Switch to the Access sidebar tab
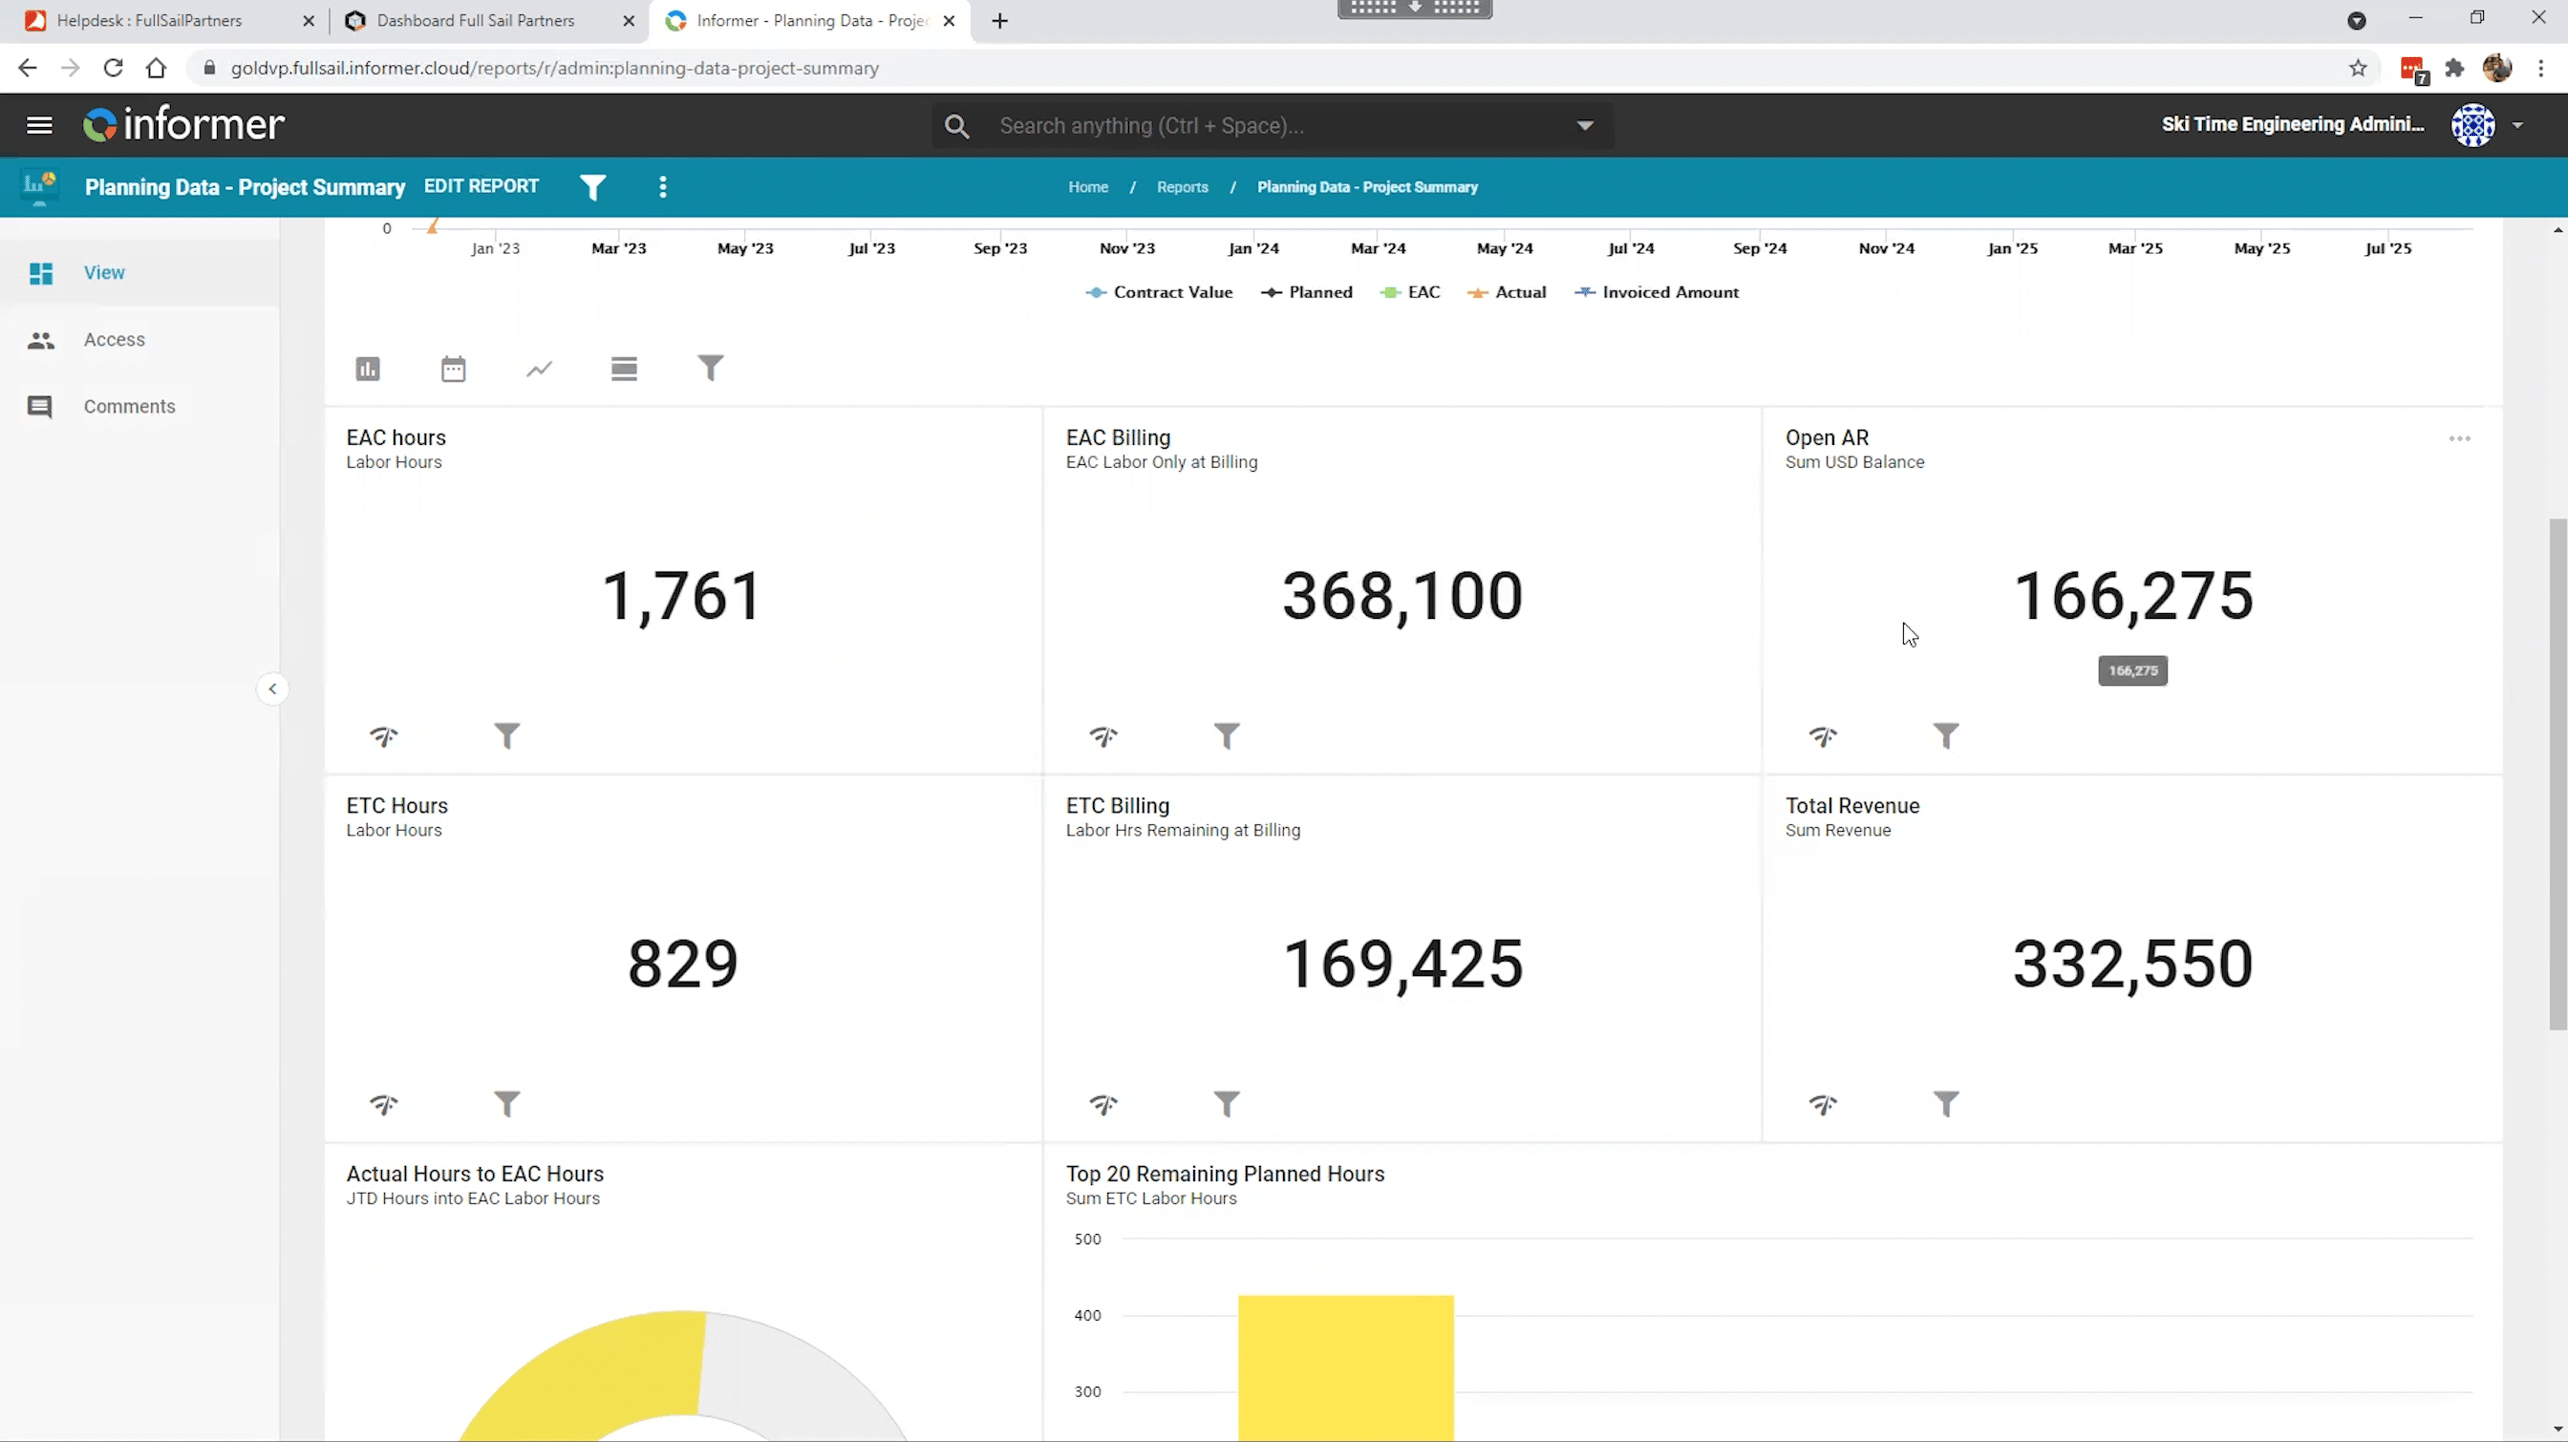 (x=114, y=339)
